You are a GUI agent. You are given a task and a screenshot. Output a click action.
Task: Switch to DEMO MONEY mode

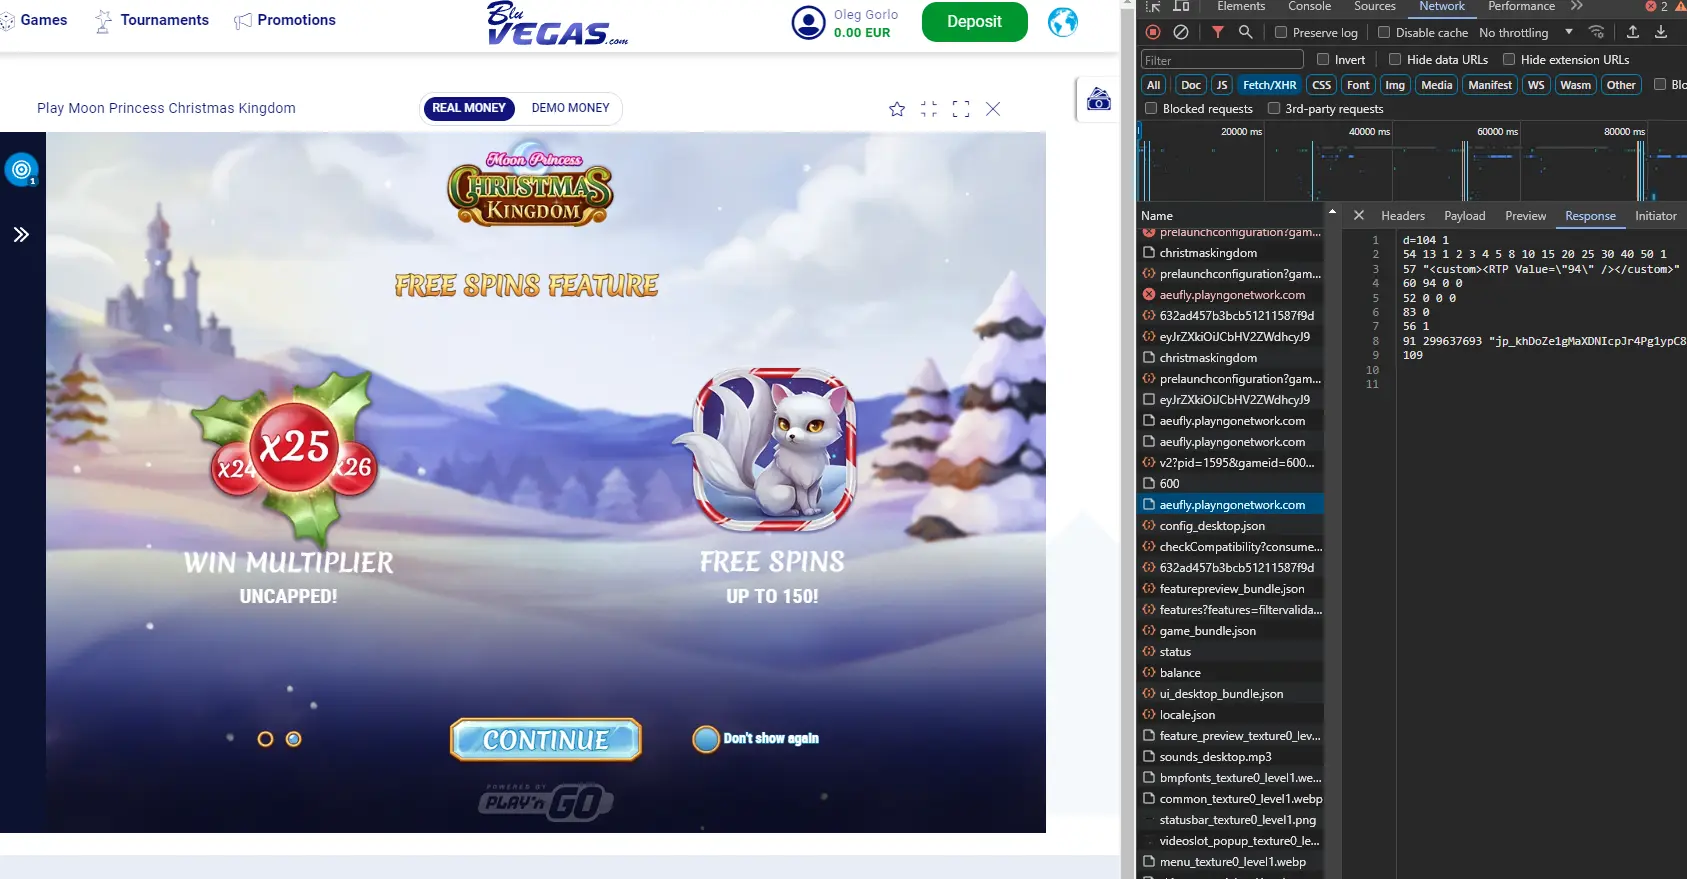coord(570,108)
